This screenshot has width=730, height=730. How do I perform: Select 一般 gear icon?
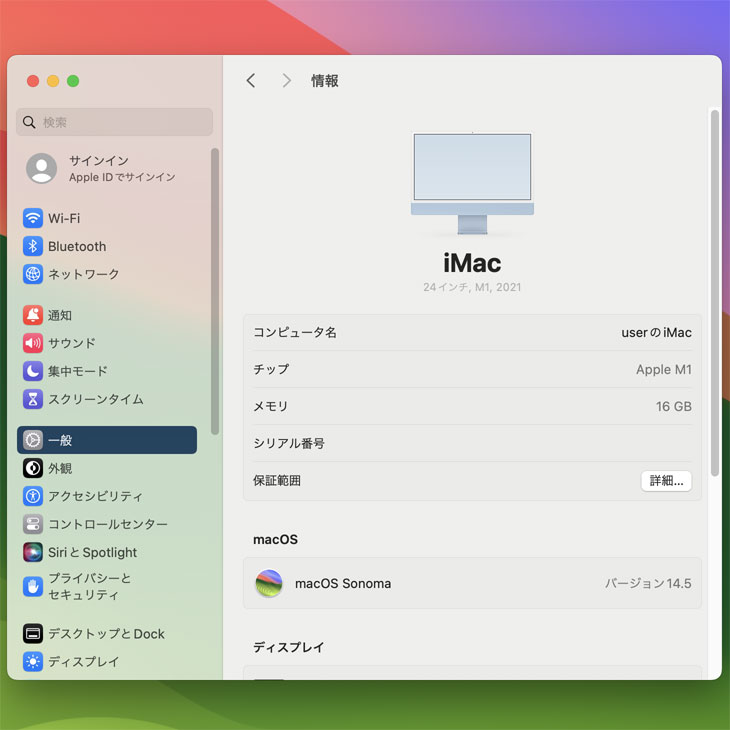(33, 440)
